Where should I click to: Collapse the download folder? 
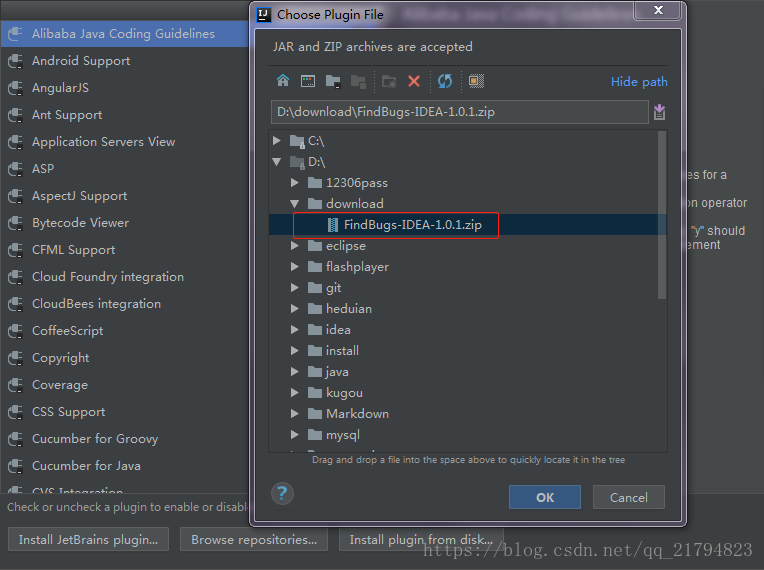pyautogui.click(x=295, y=204)
